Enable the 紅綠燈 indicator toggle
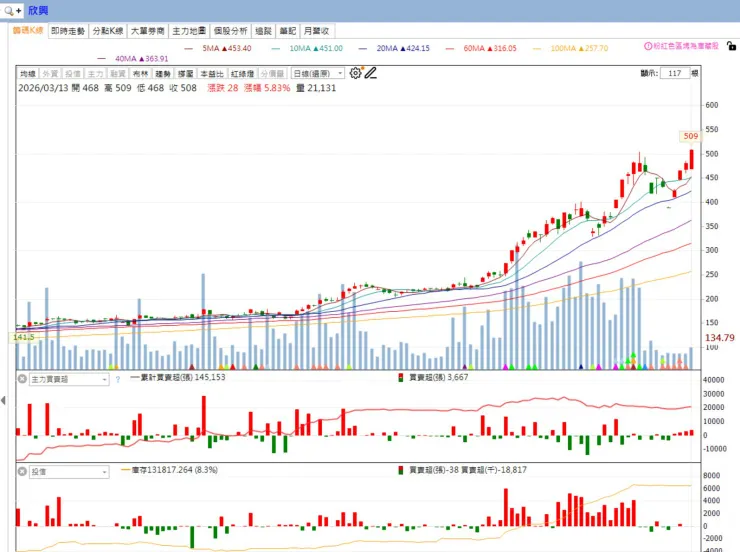This screenshot has width=740, height=552. click(243, 74)
